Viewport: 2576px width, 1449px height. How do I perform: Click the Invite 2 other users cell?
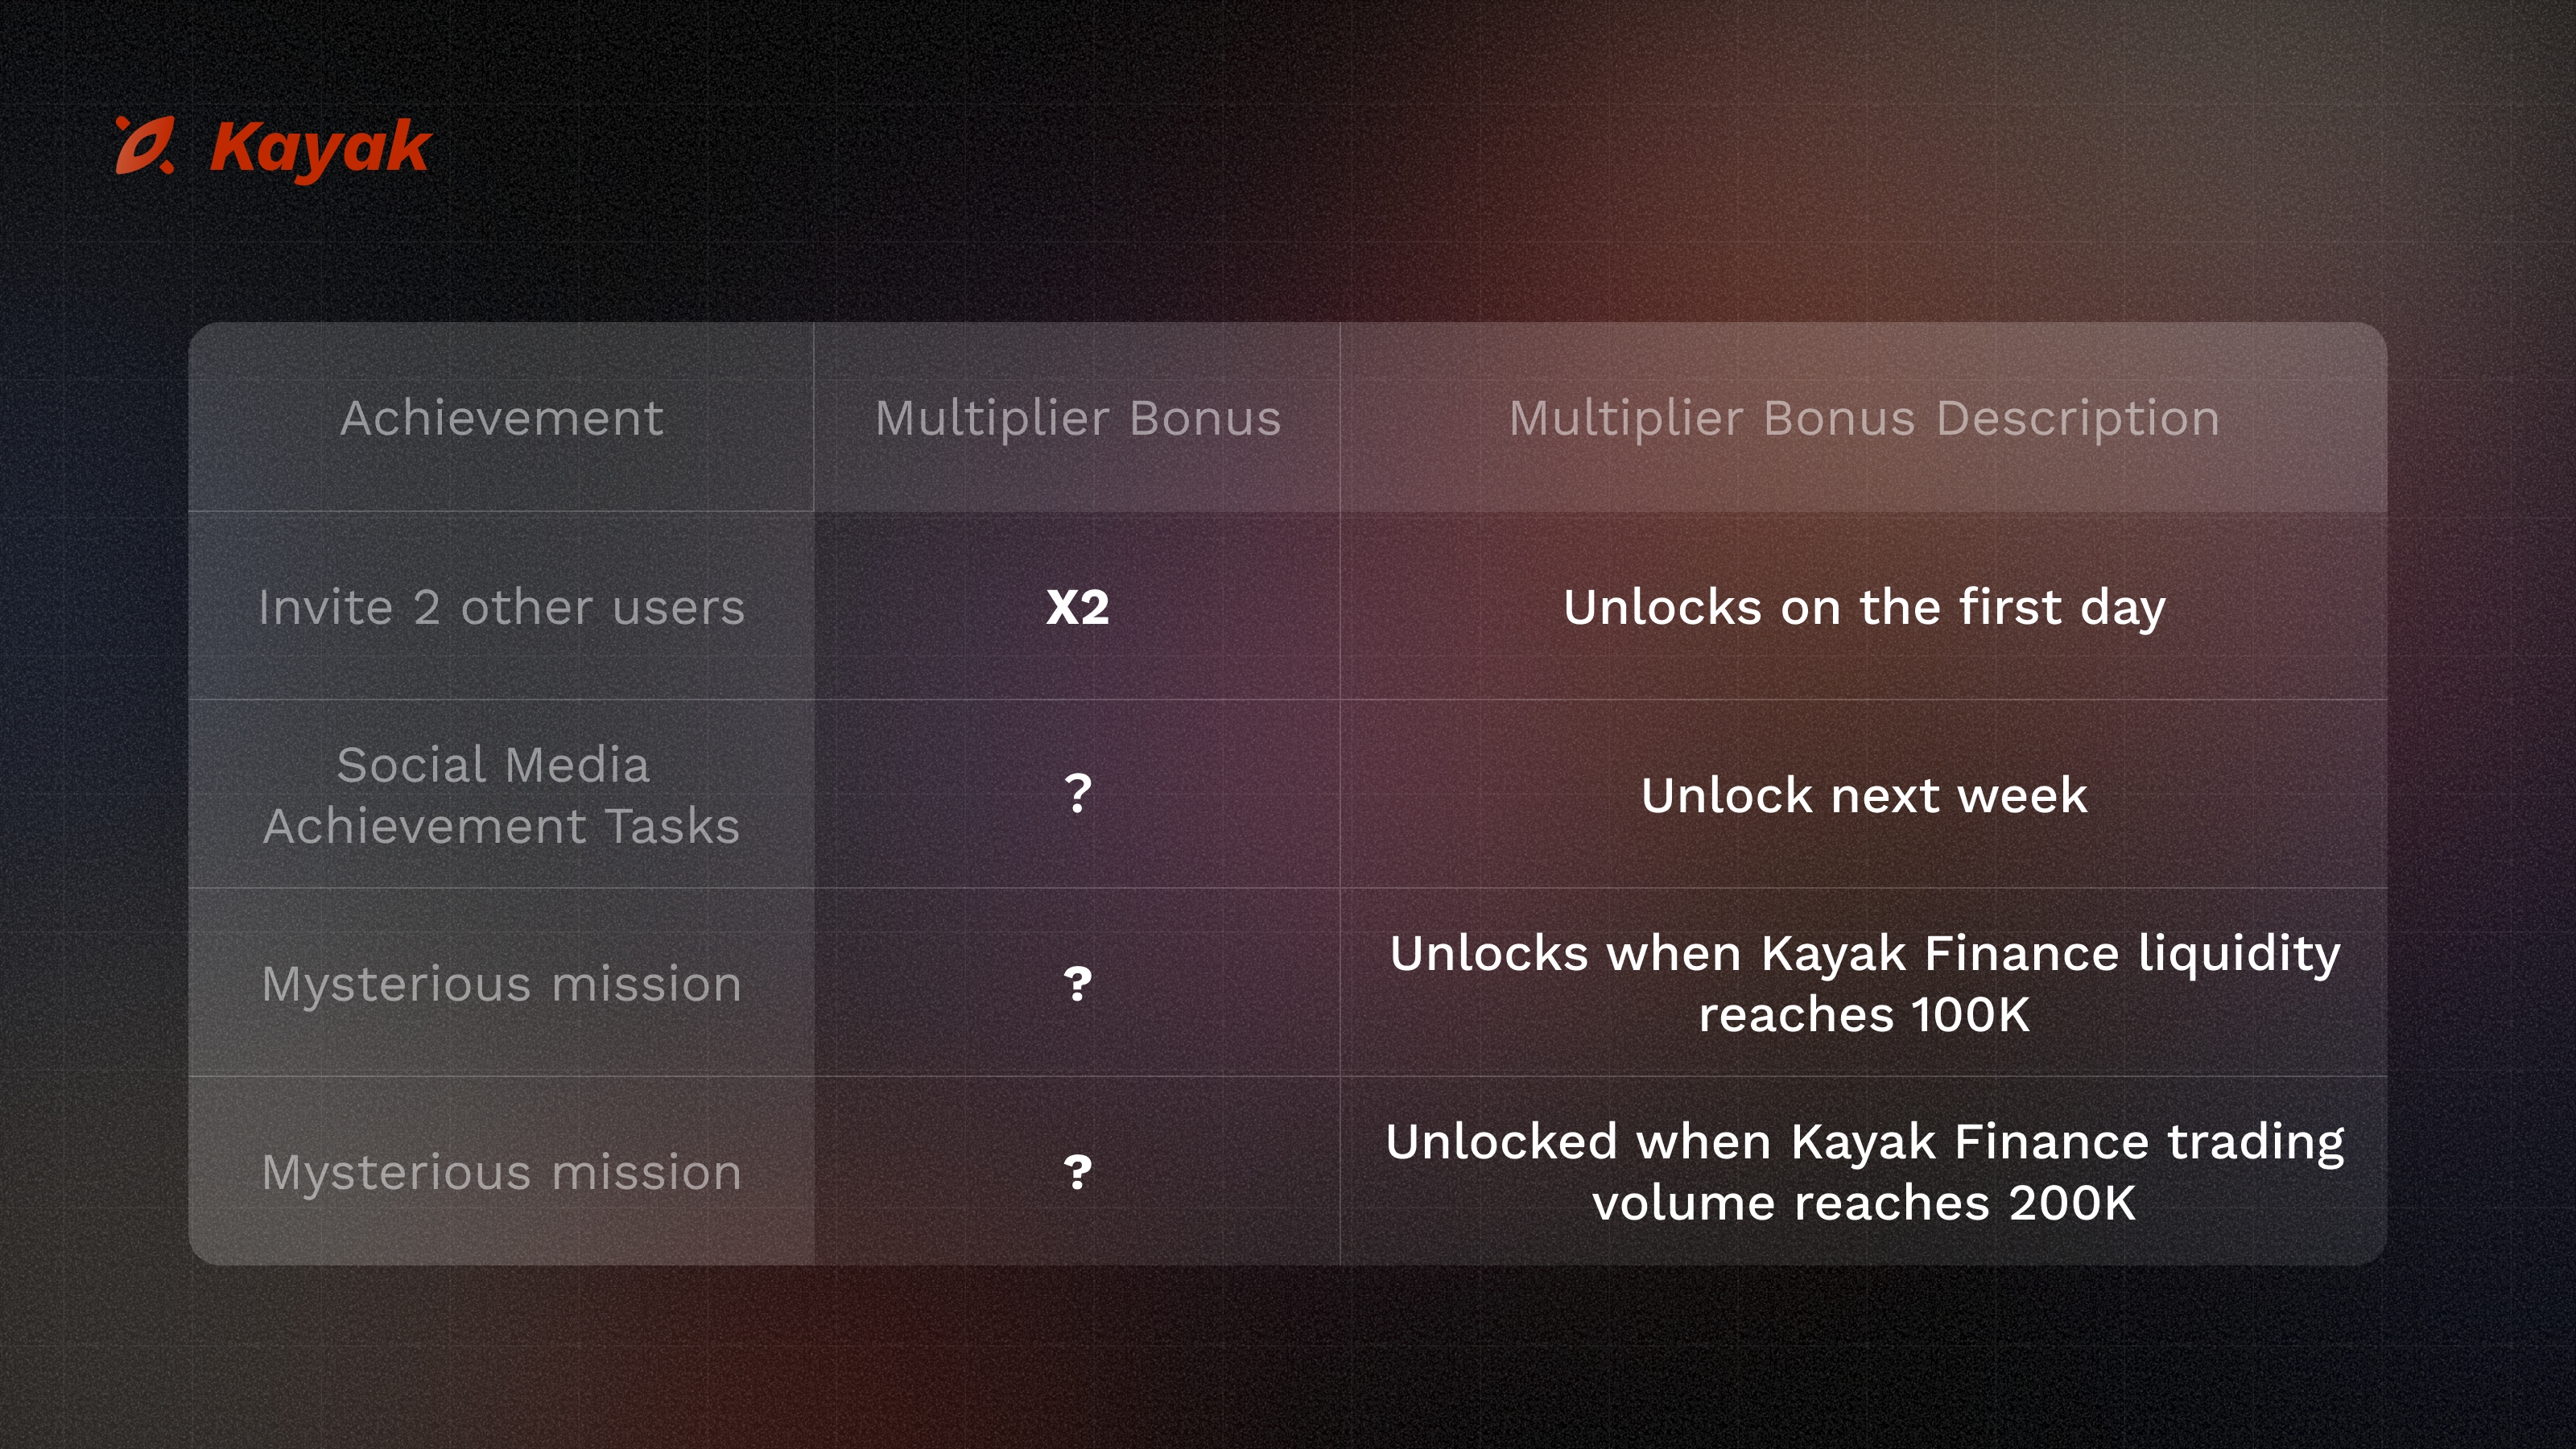[501, 607]
